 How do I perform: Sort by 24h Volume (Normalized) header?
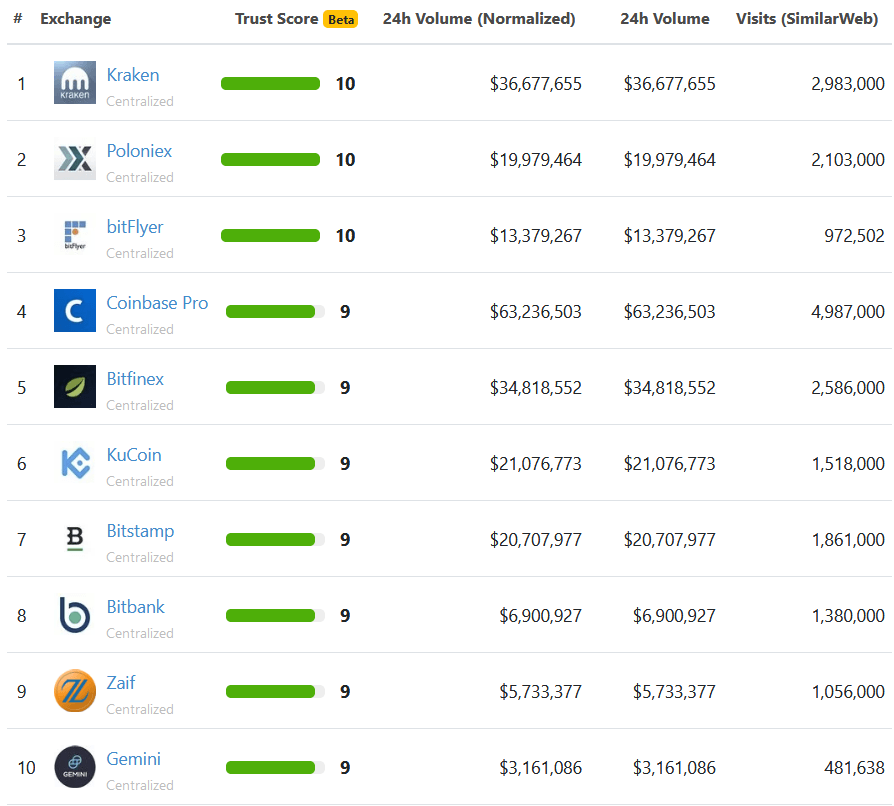coord(479,19)
